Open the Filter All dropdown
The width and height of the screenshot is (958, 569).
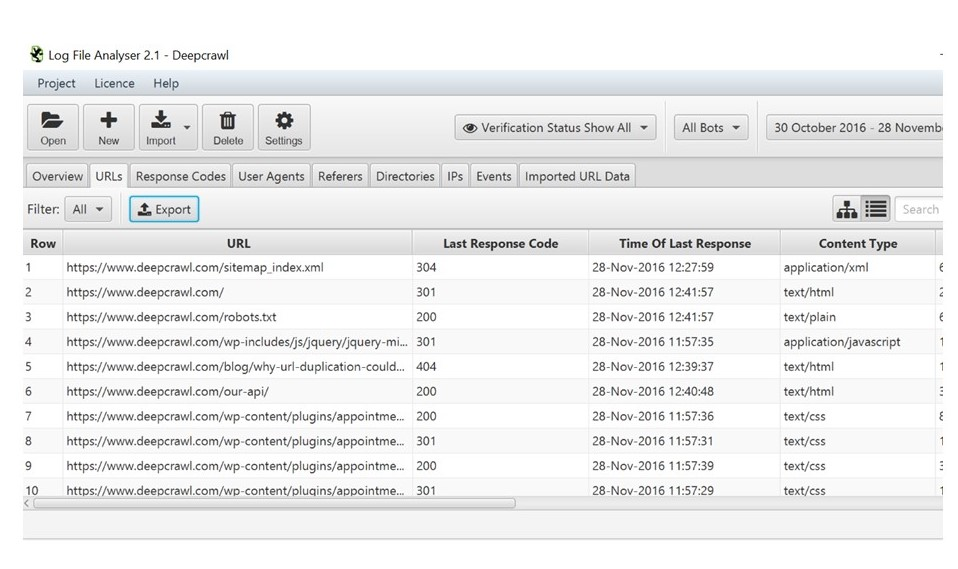[x=88, y=209]
